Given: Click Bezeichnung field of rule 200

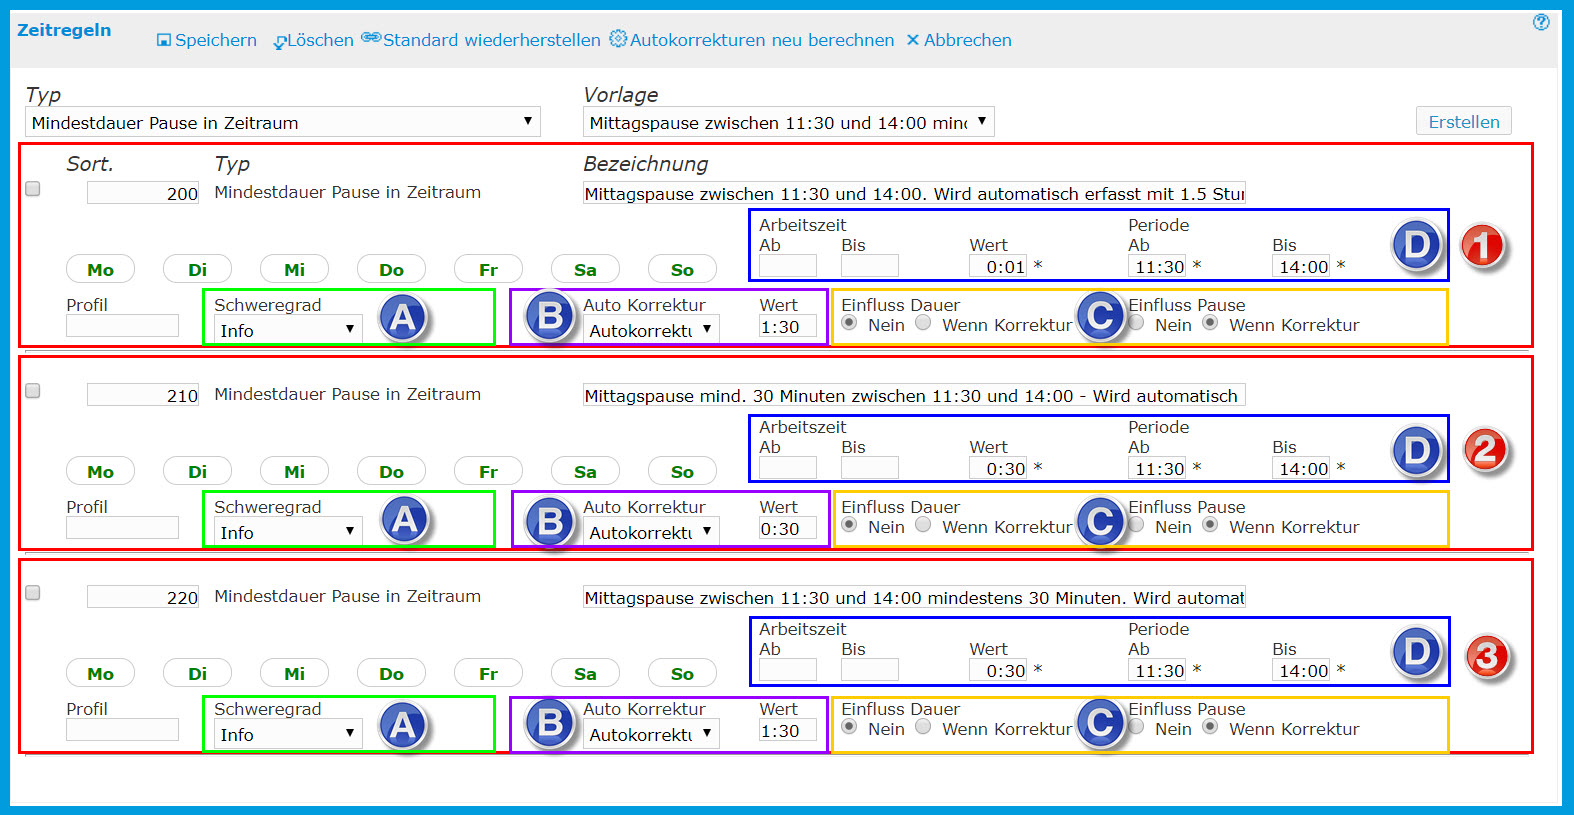Looking at the screenshot, I should tap(914, 193).
